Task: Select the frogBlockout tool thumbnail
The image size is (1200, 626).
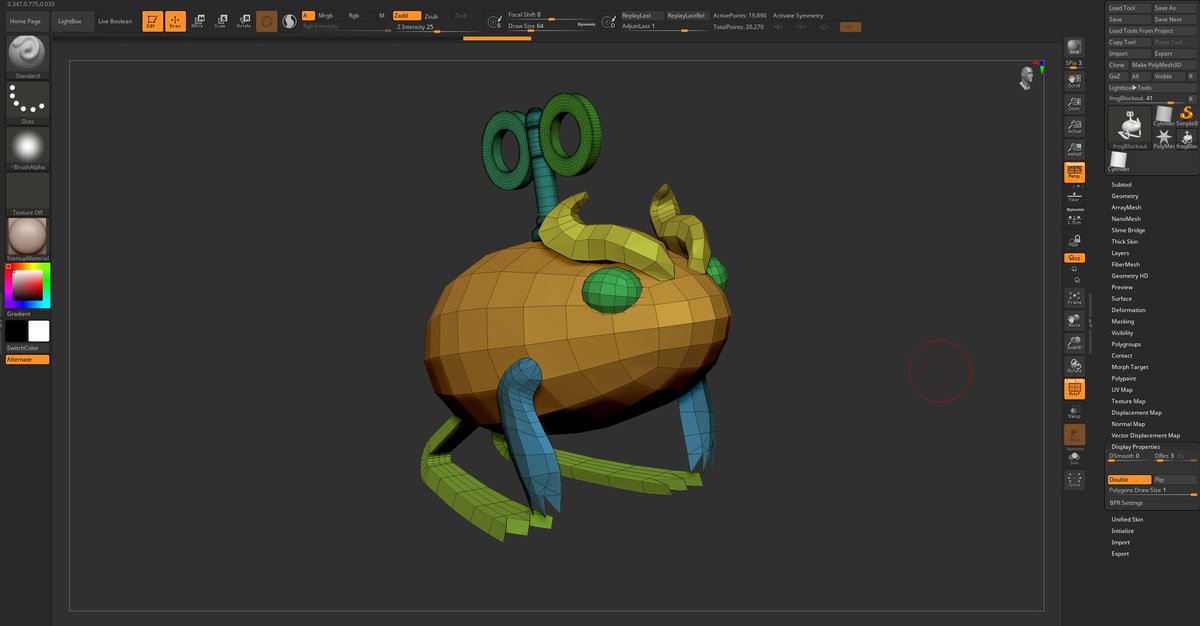Action: tap(1130, 129)
